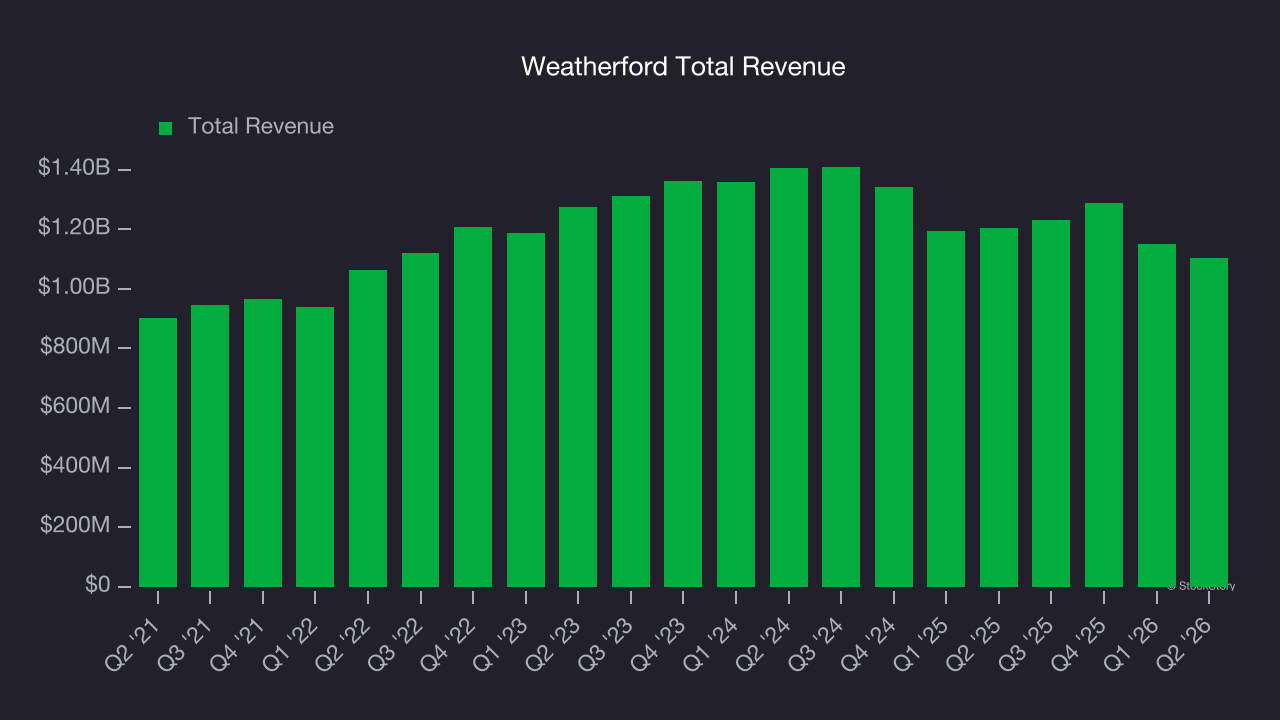
Task: Select the Q2 '23 revenue bar
Action: pos(578,397)
